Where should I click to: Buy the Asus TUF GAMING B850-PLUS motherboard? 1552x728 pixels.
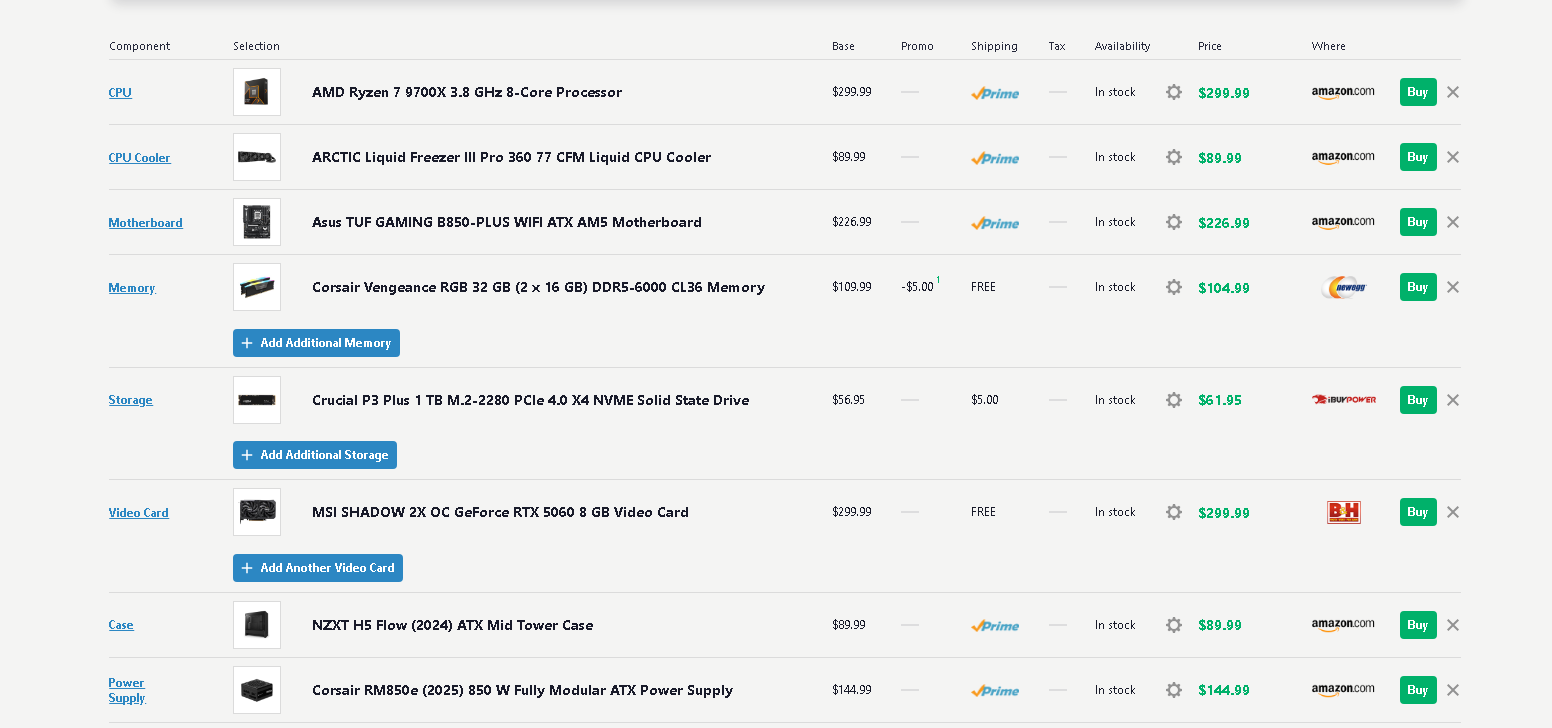pyautogui.click(x=1418, y=222)
